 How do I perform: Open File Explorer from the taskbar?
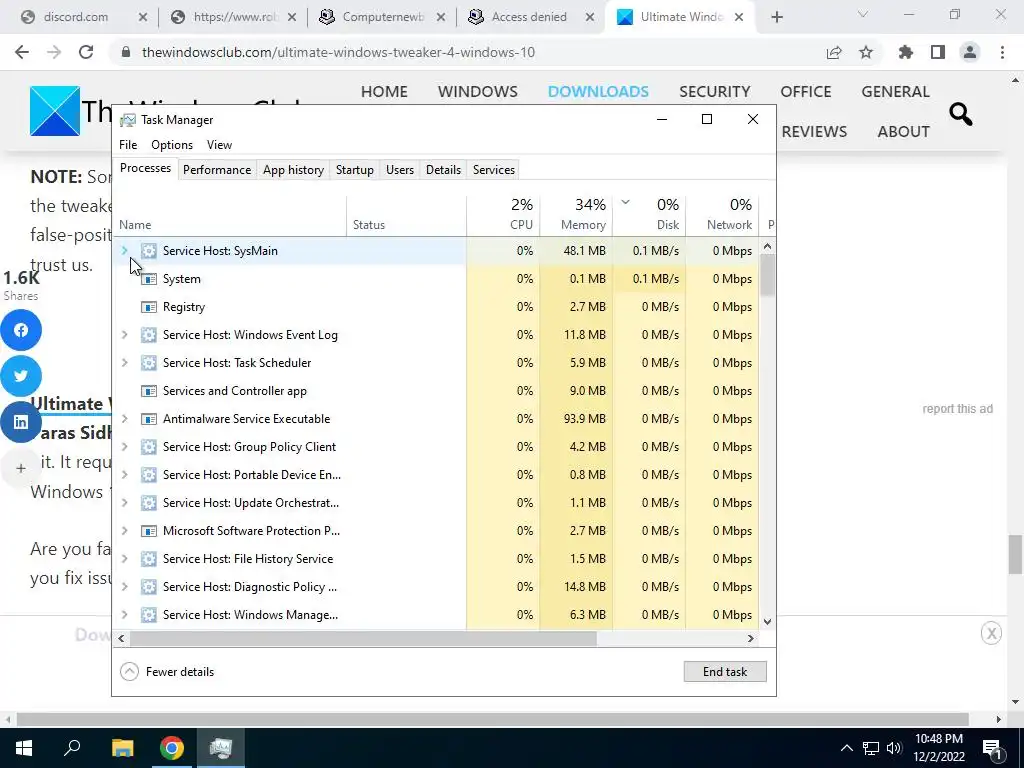click(122, 748)
